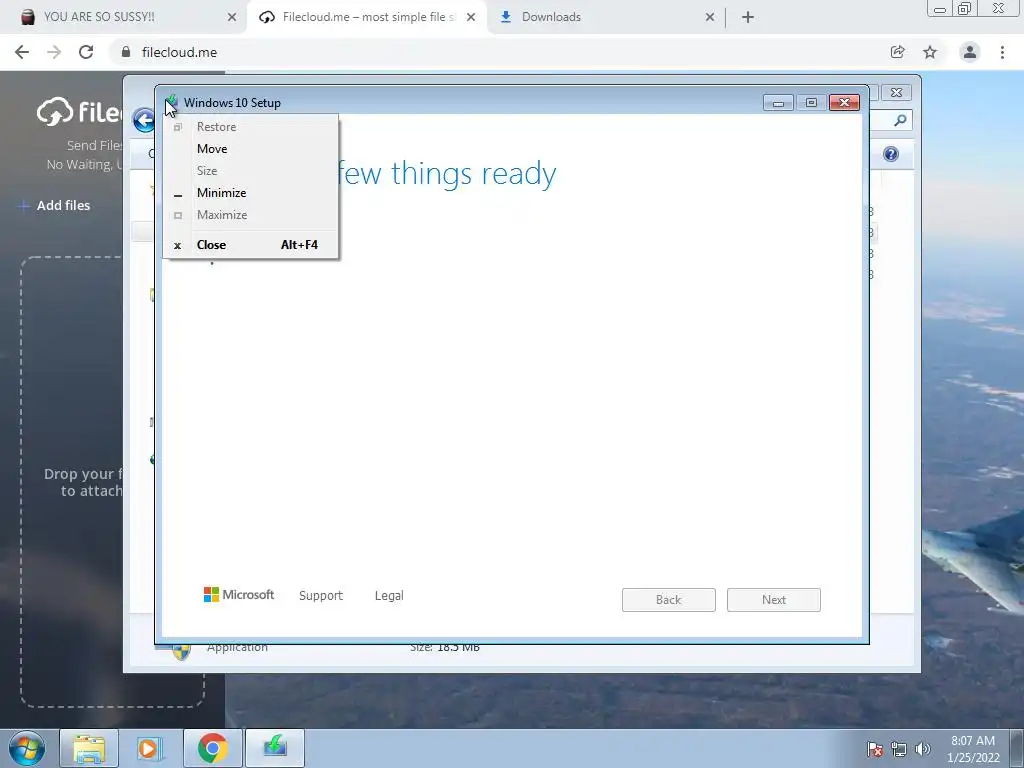Open File Explorer from taskbar
Image resolution: width=1024 pixels, height=768 pixels.
click(89, 748)
